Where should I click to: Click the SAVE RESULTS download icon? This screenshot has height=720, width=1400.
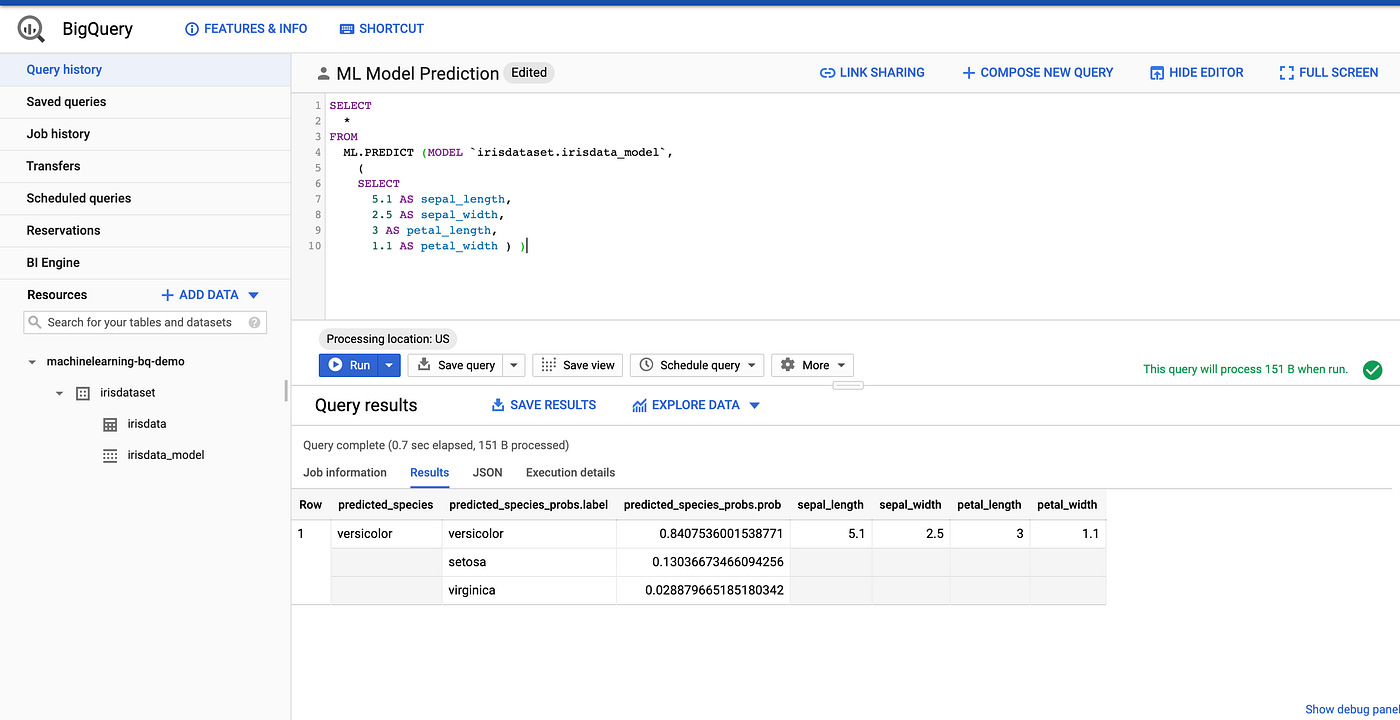tap(497, 404)
